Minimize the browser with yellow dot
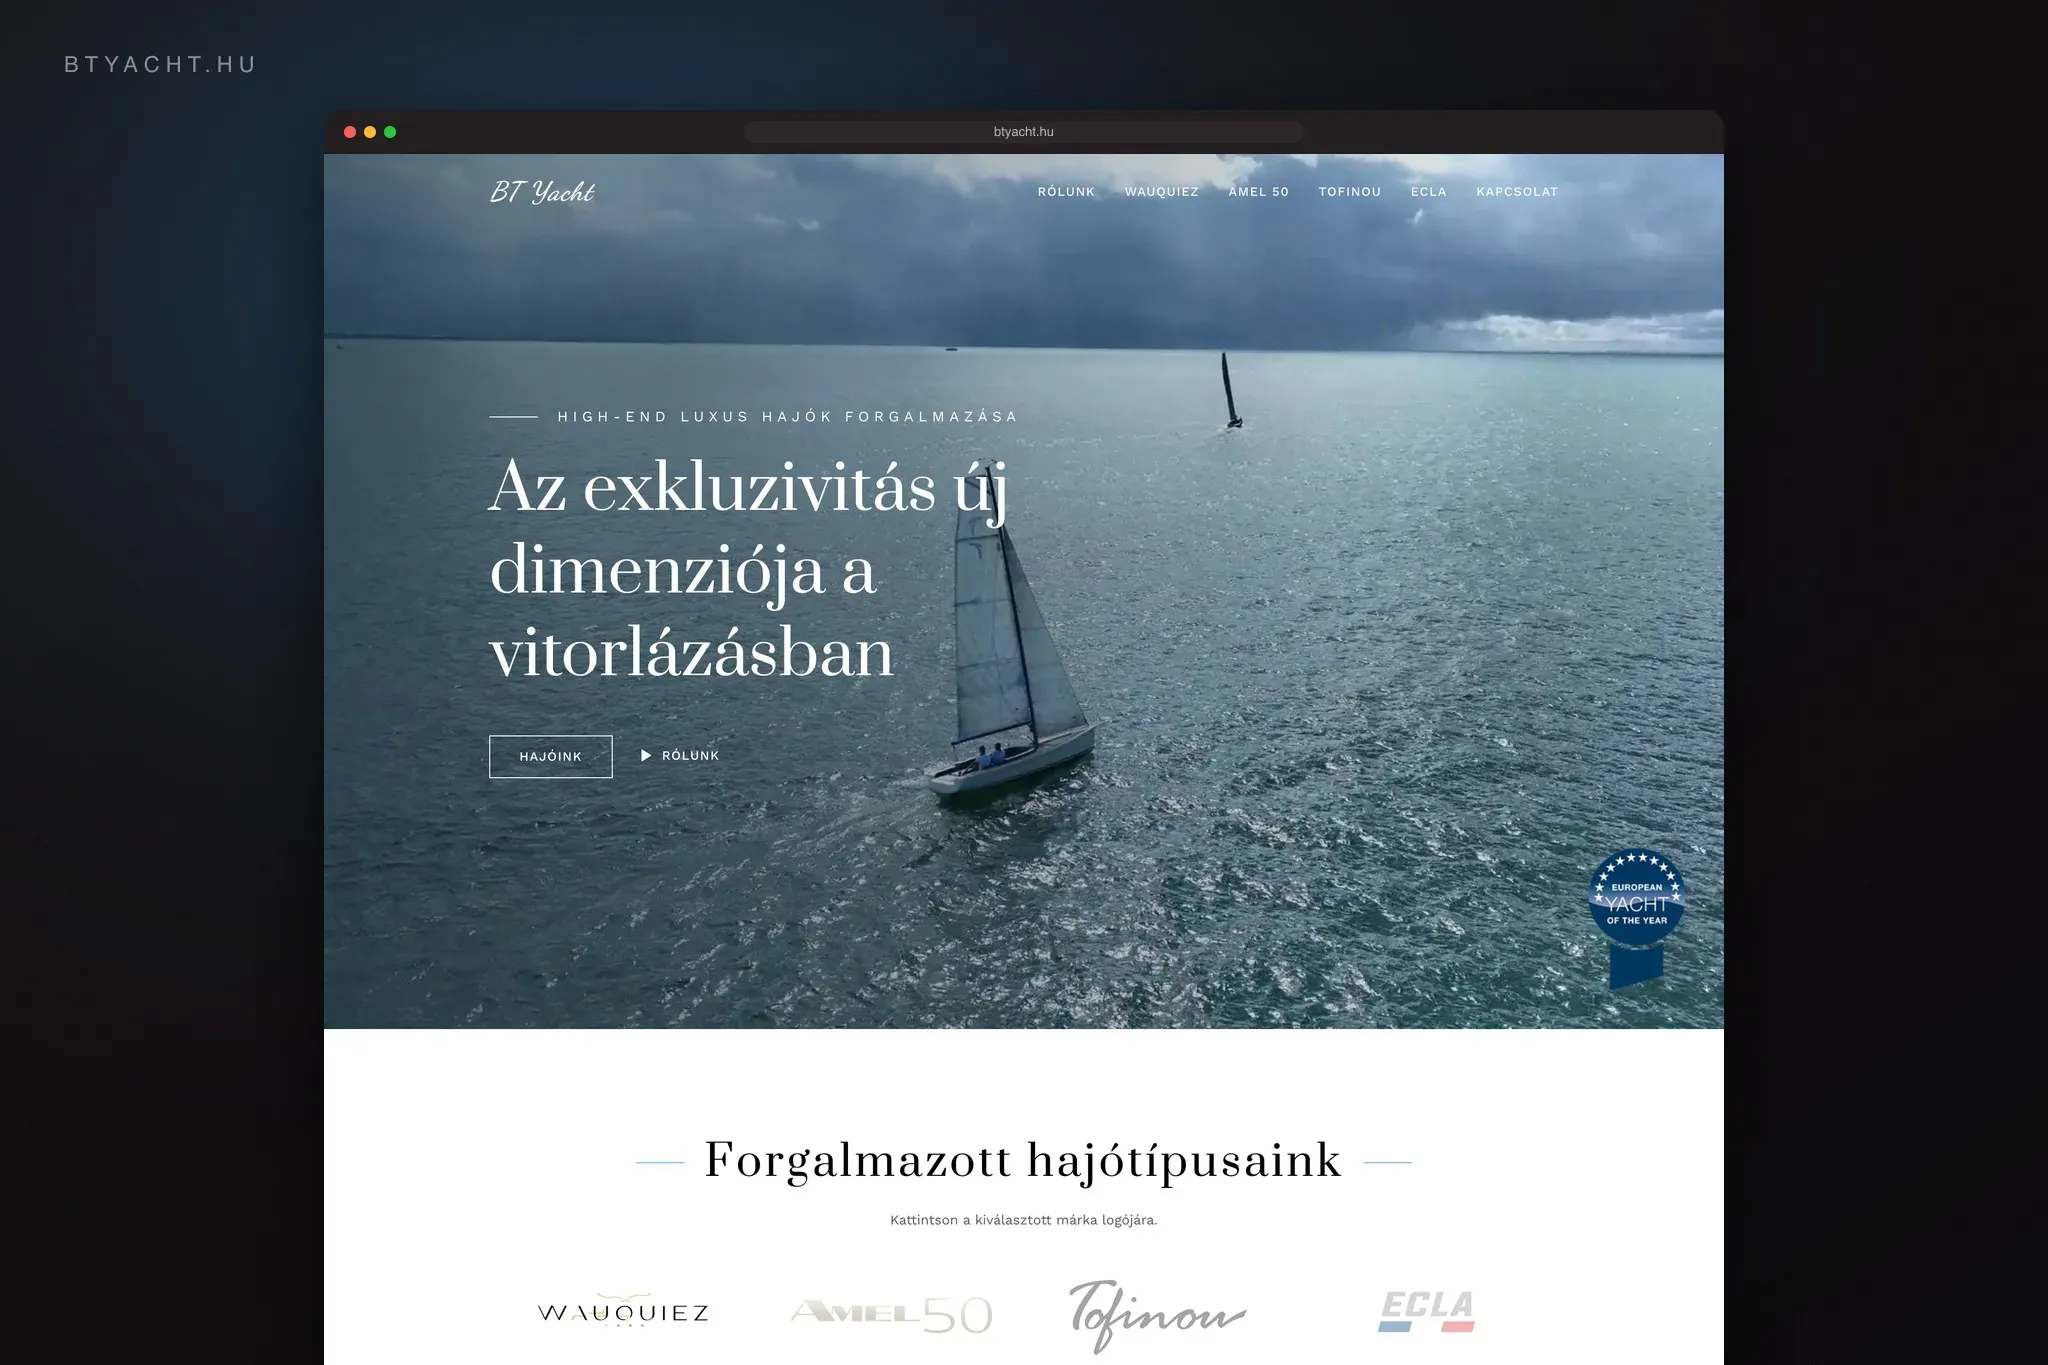Screen dimensions: 2048x1365 [370, 132]
